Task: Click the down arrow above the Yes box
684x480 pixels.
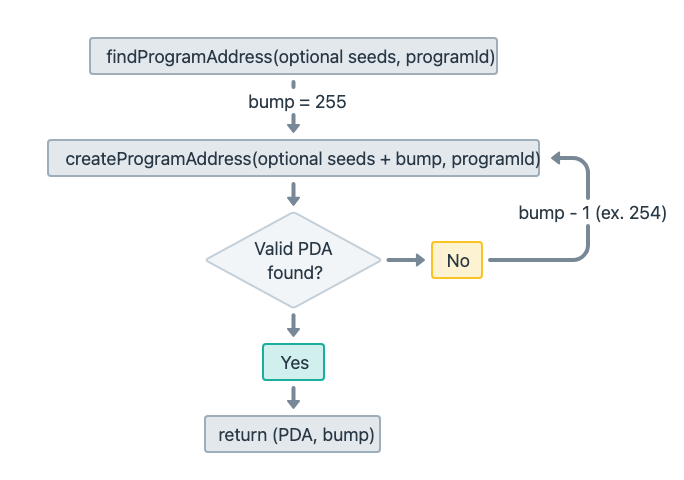Action: point(294,325)
